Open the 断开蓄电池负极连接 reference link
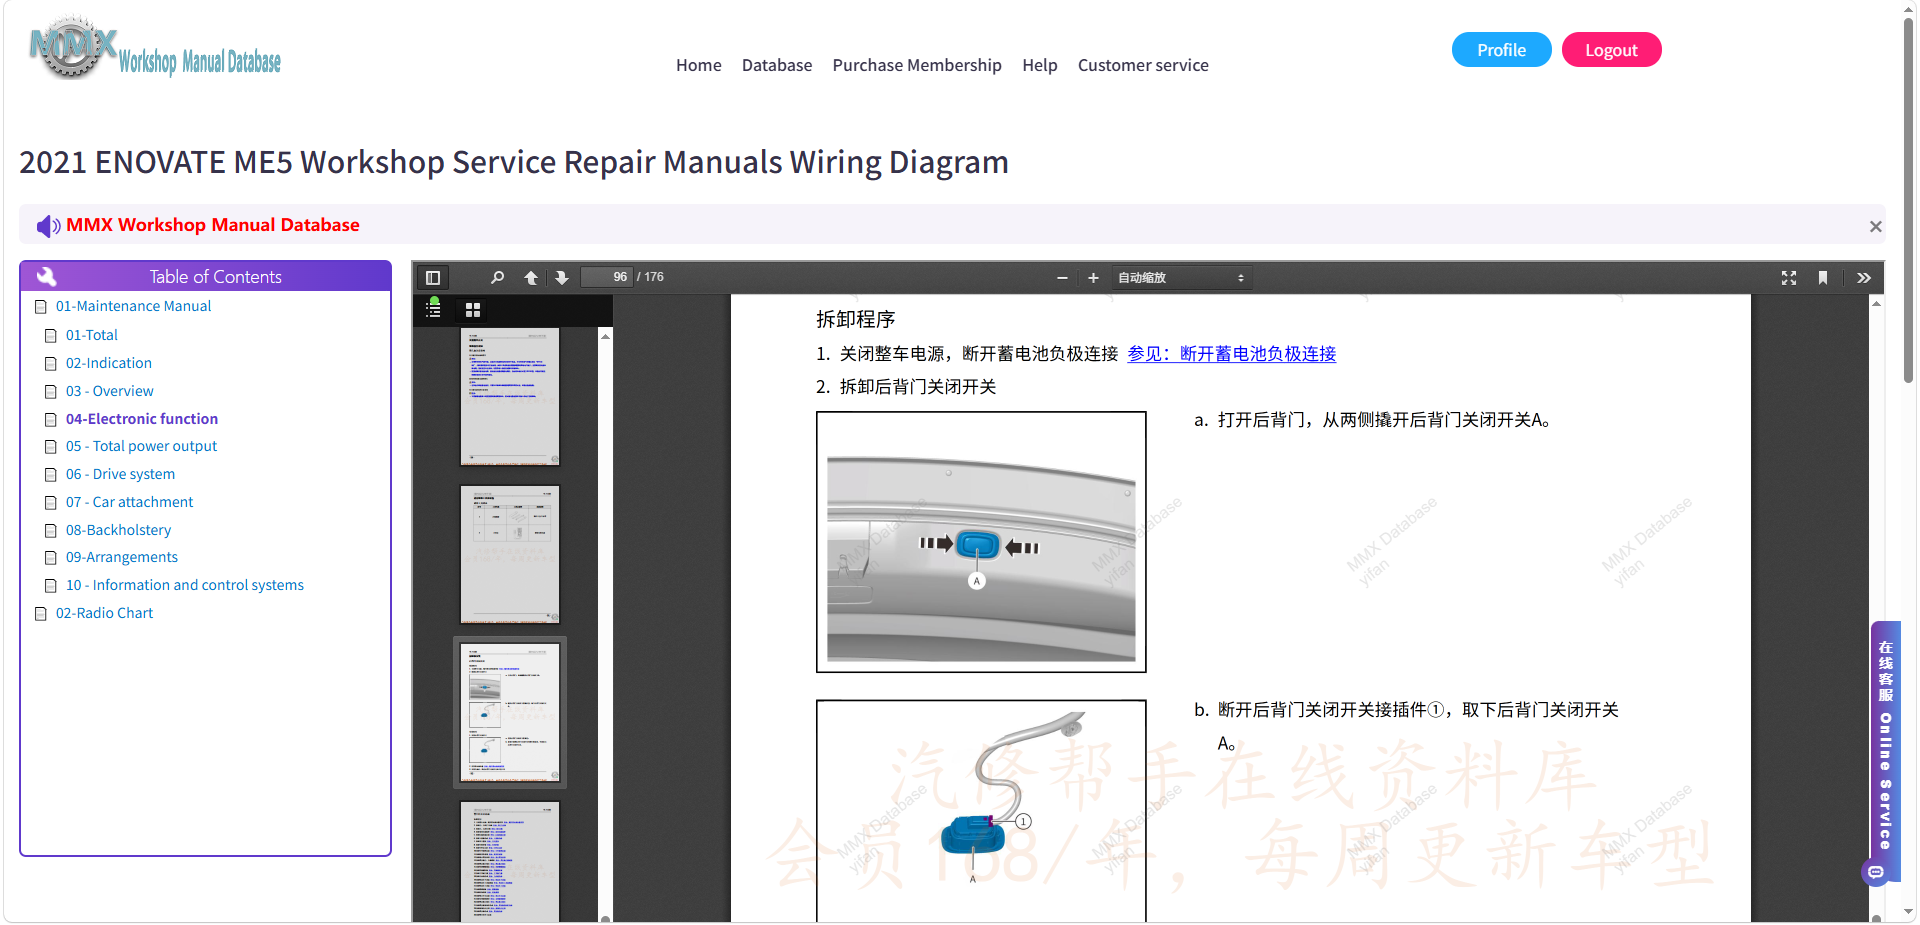This screenshot has height=925, width=1920. coord(1231,354)
